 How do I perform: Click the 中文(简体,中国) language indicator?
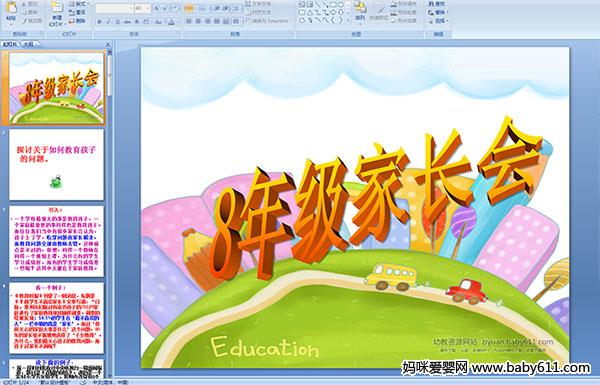[x=110, y=382]
